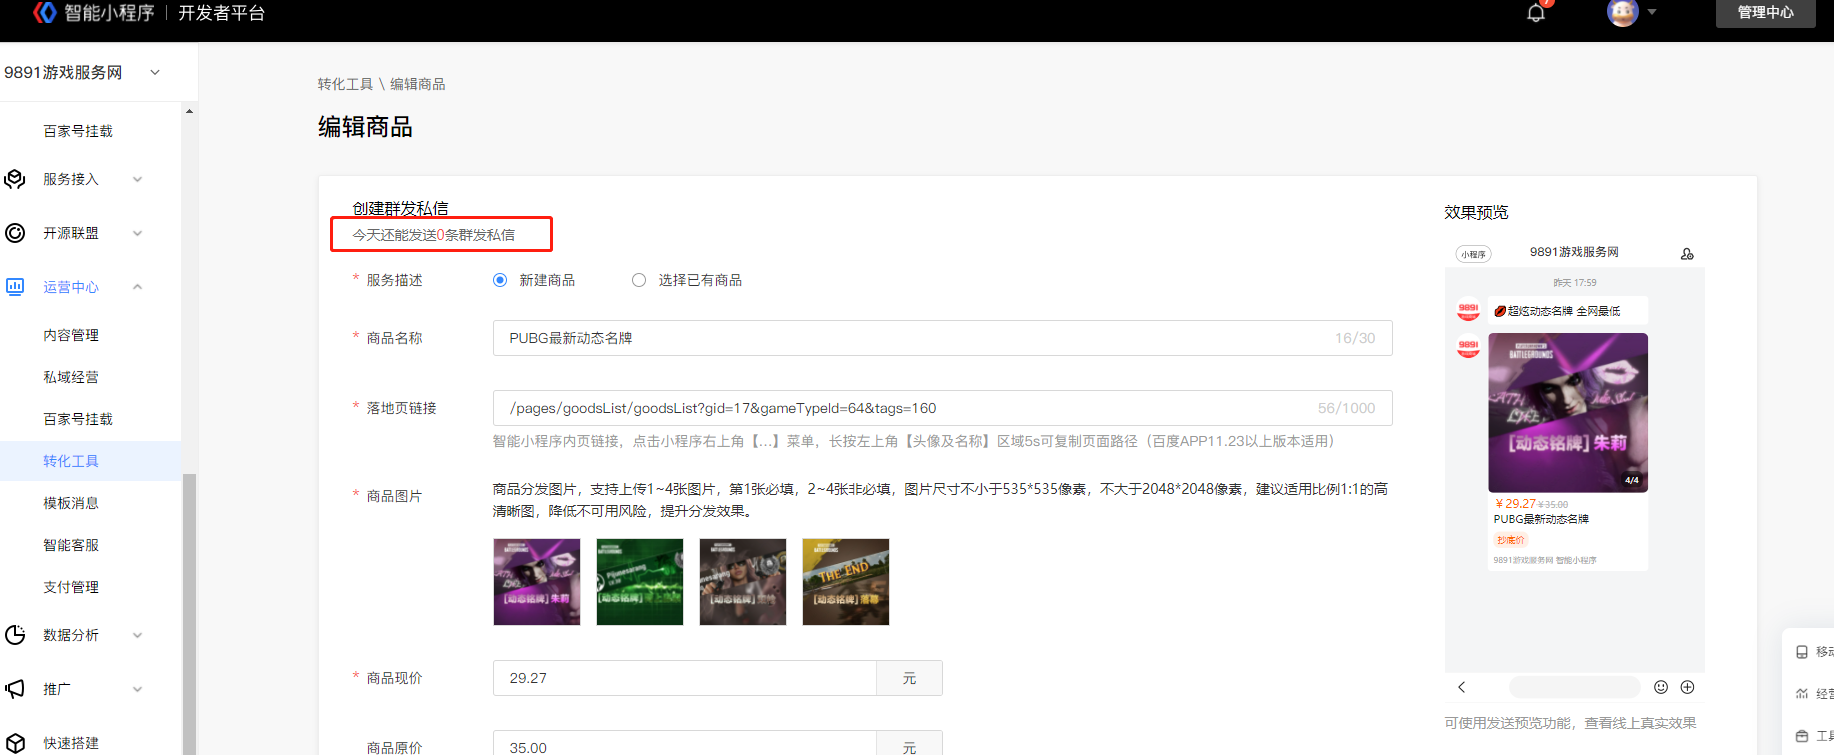Viewport: 1834px width, 755px height.
Task: Click the 小程序 tag in preview header
Action: 1473,254
